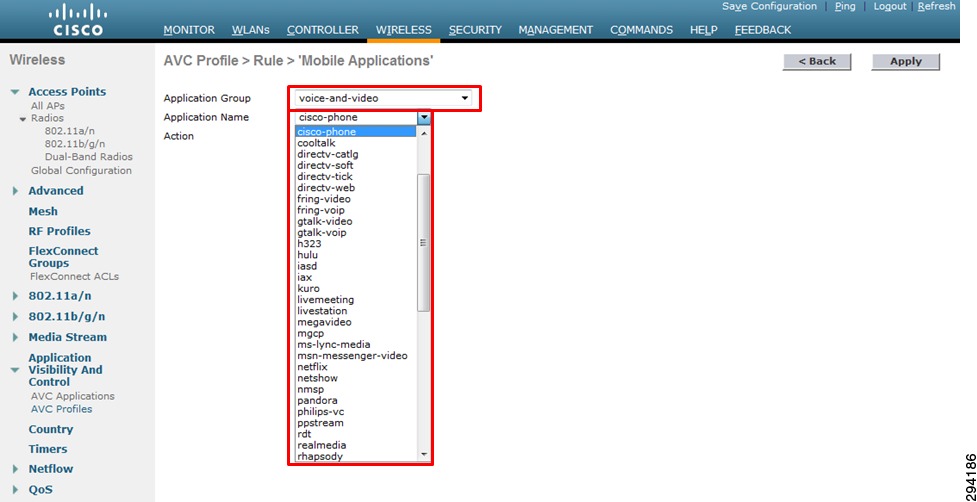
Task: Open the Mesh section
Action: click(43, 211)
